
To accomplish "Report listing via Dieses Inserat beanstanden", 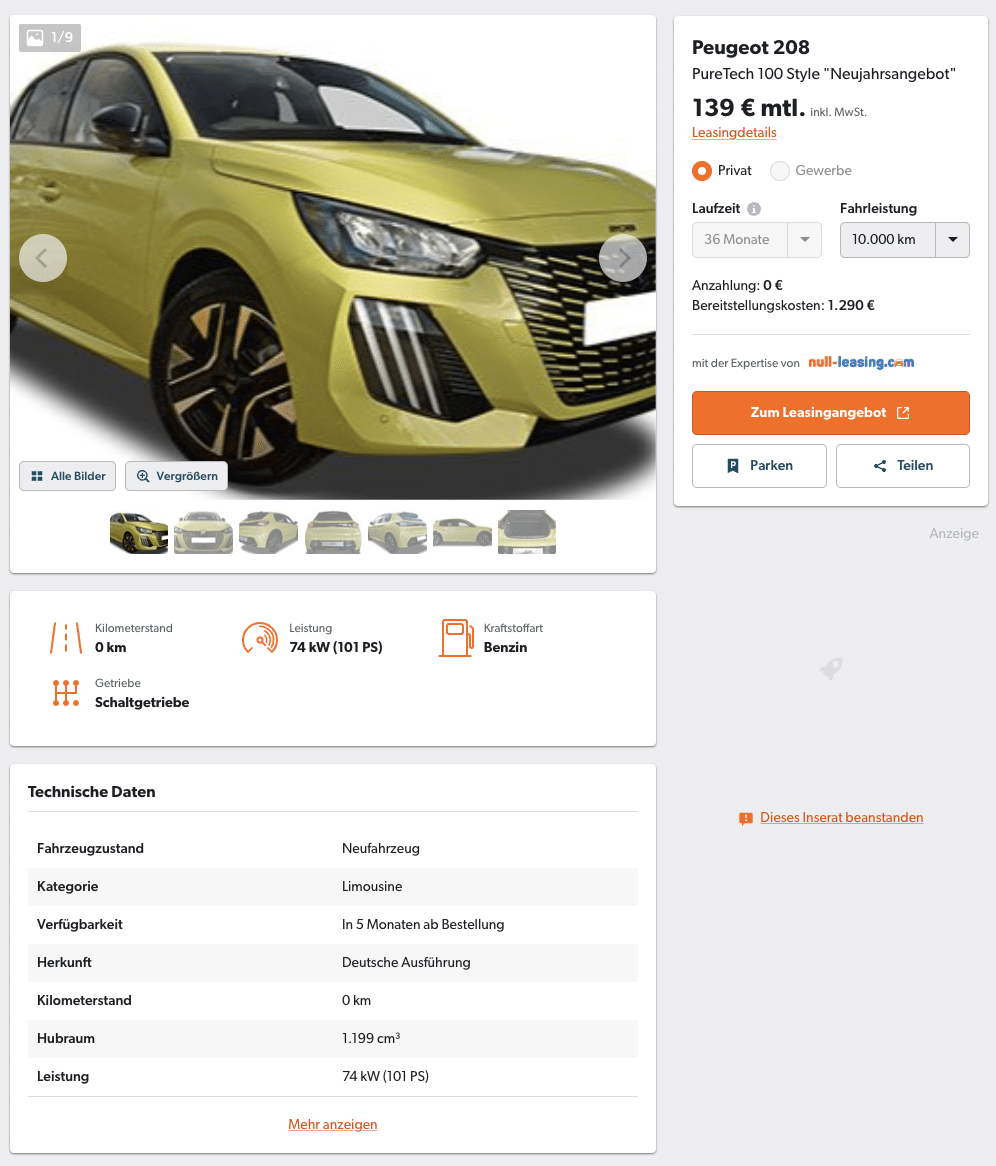I will tap(841, 817).
